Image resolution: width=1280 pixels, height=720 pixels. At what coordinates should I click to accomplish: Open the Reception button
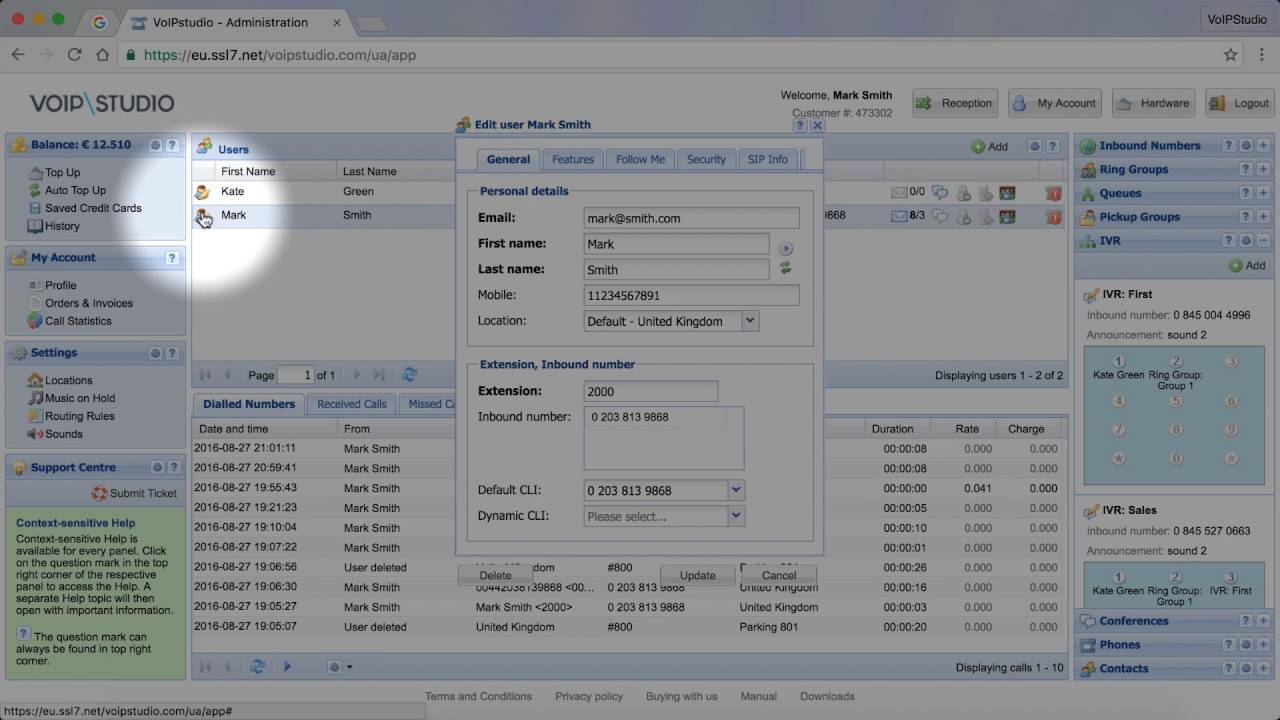point(955,103)
